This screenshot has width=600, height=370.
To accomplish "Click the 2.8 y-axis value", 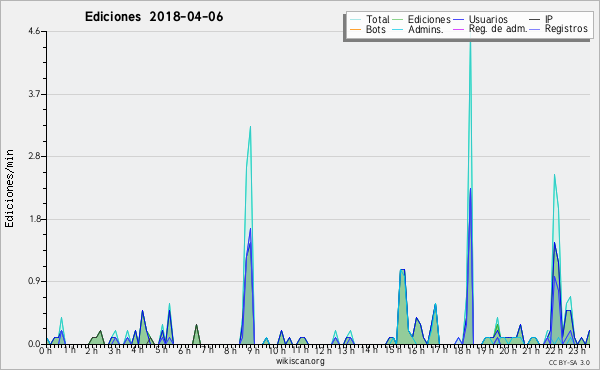I will pos(34,156).
